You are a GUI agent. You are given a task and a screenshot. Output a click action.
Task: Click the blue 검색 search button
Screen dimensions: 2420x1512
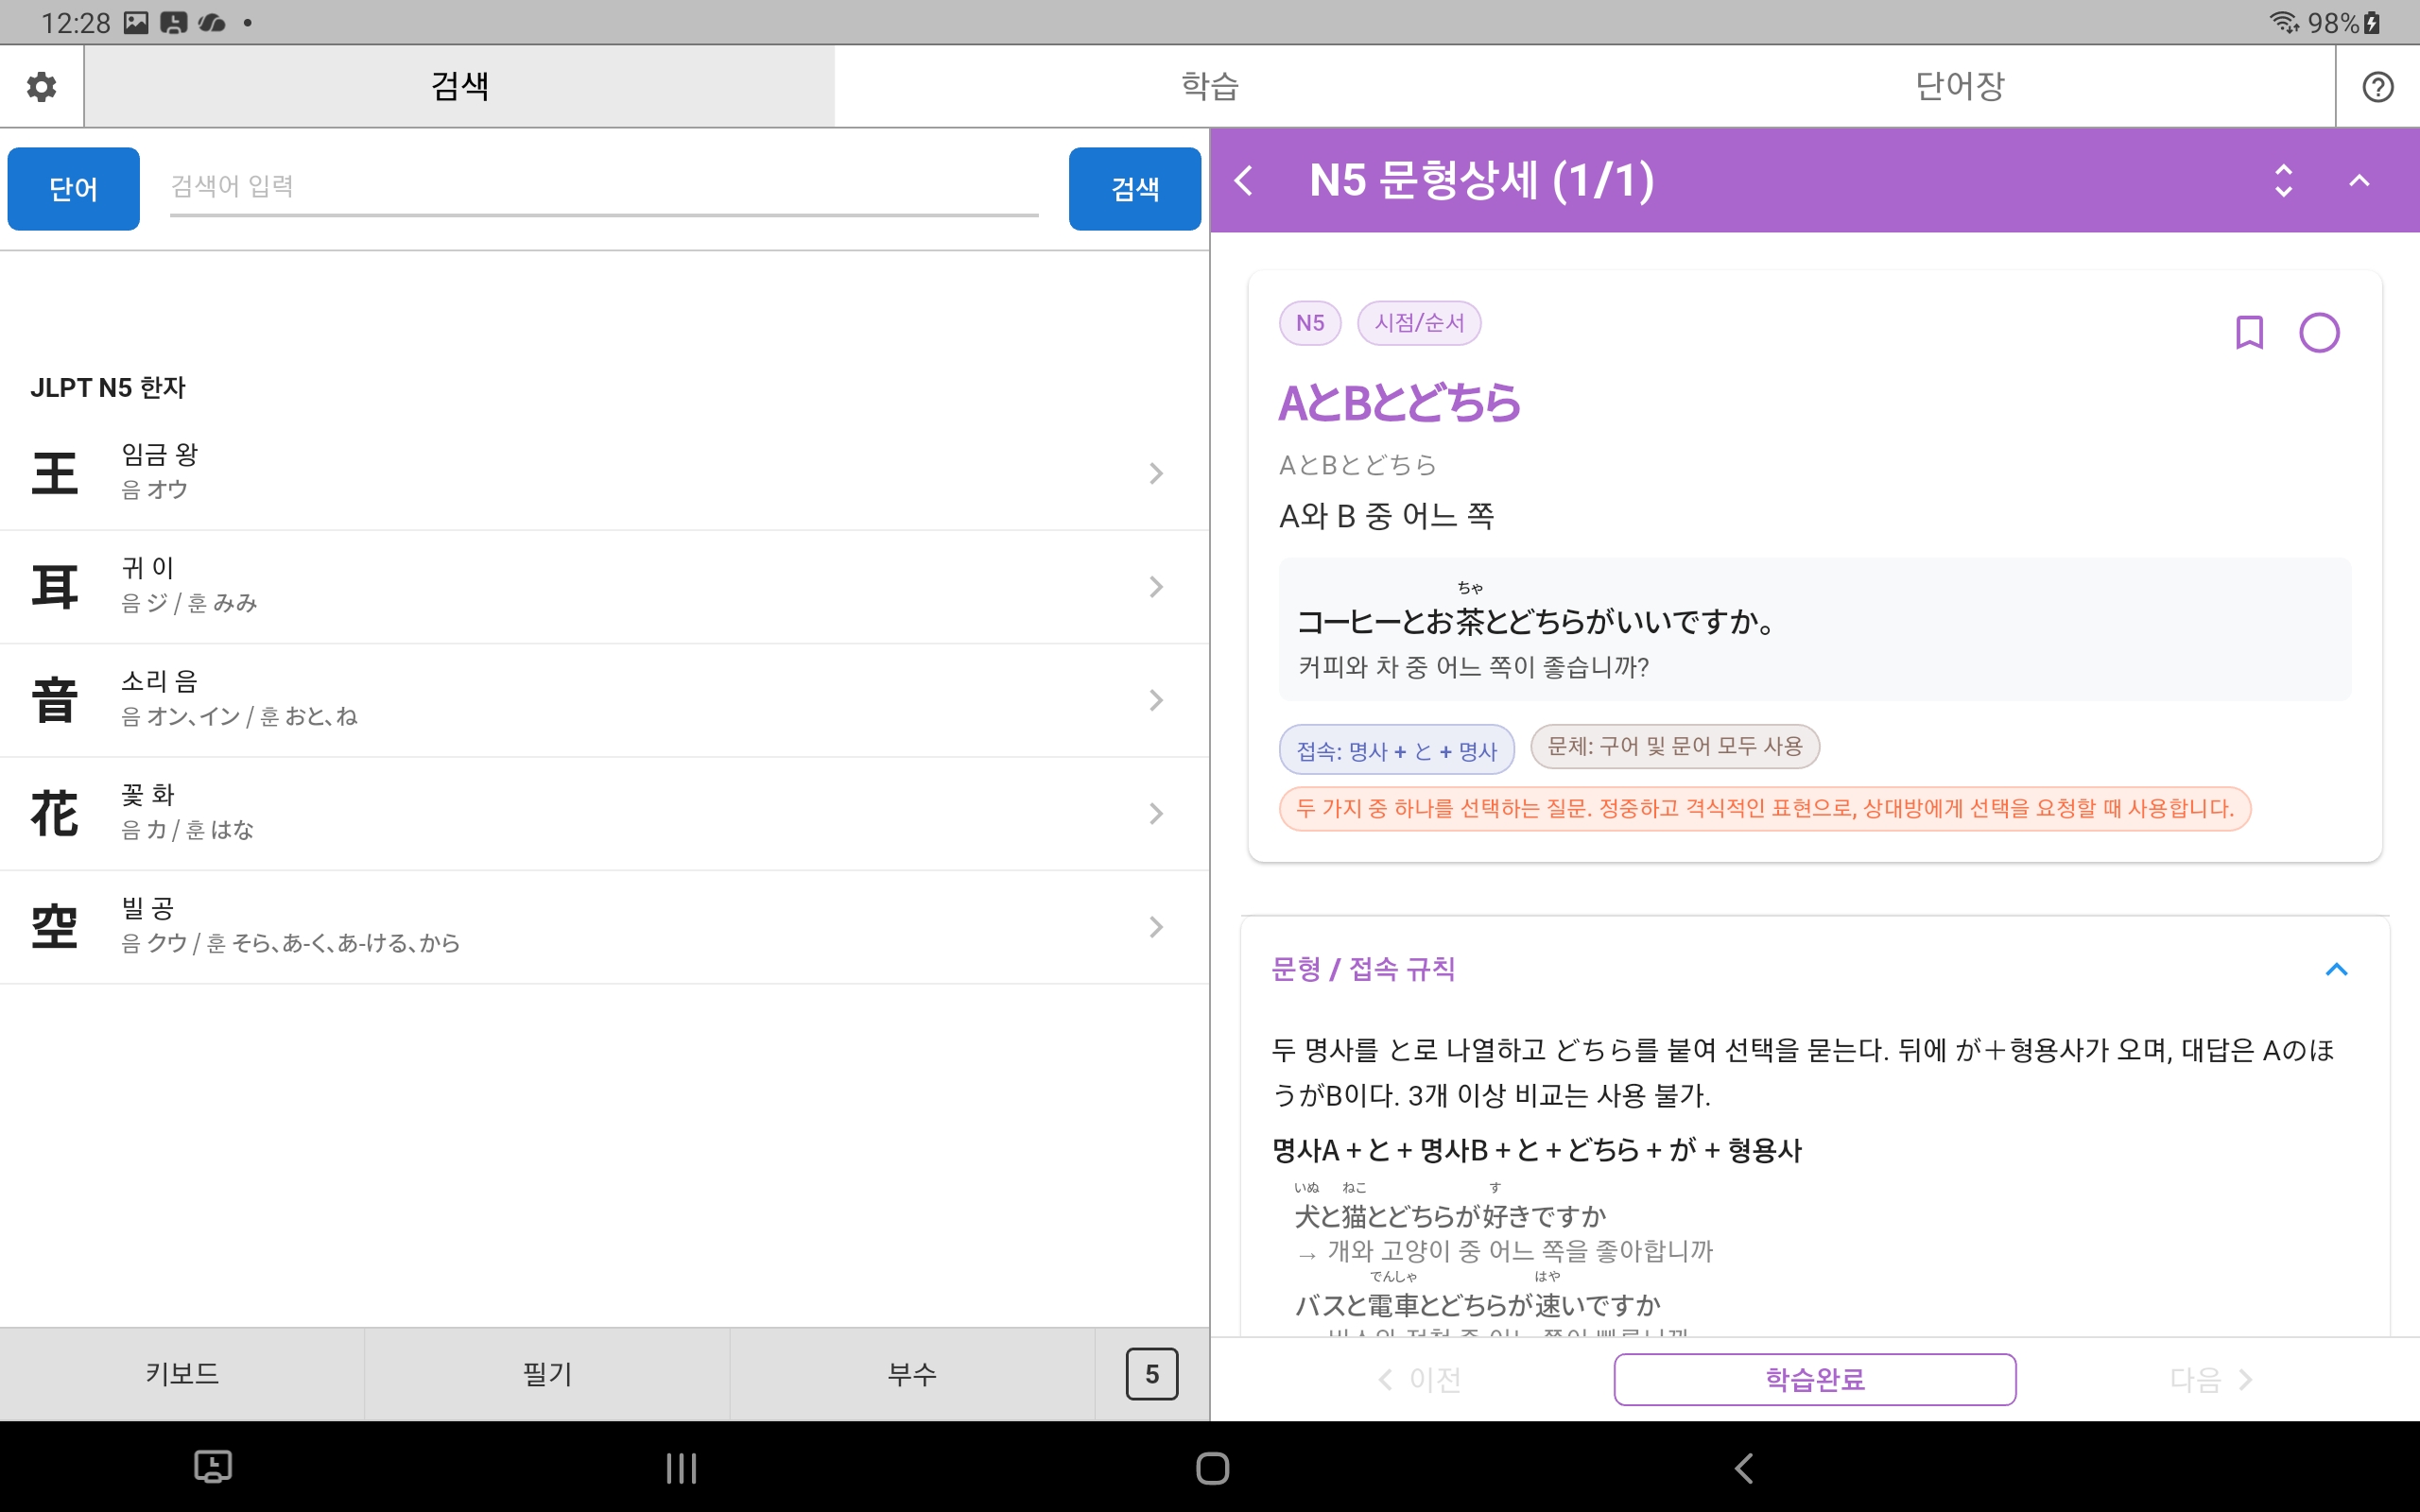pos(1135,189)
